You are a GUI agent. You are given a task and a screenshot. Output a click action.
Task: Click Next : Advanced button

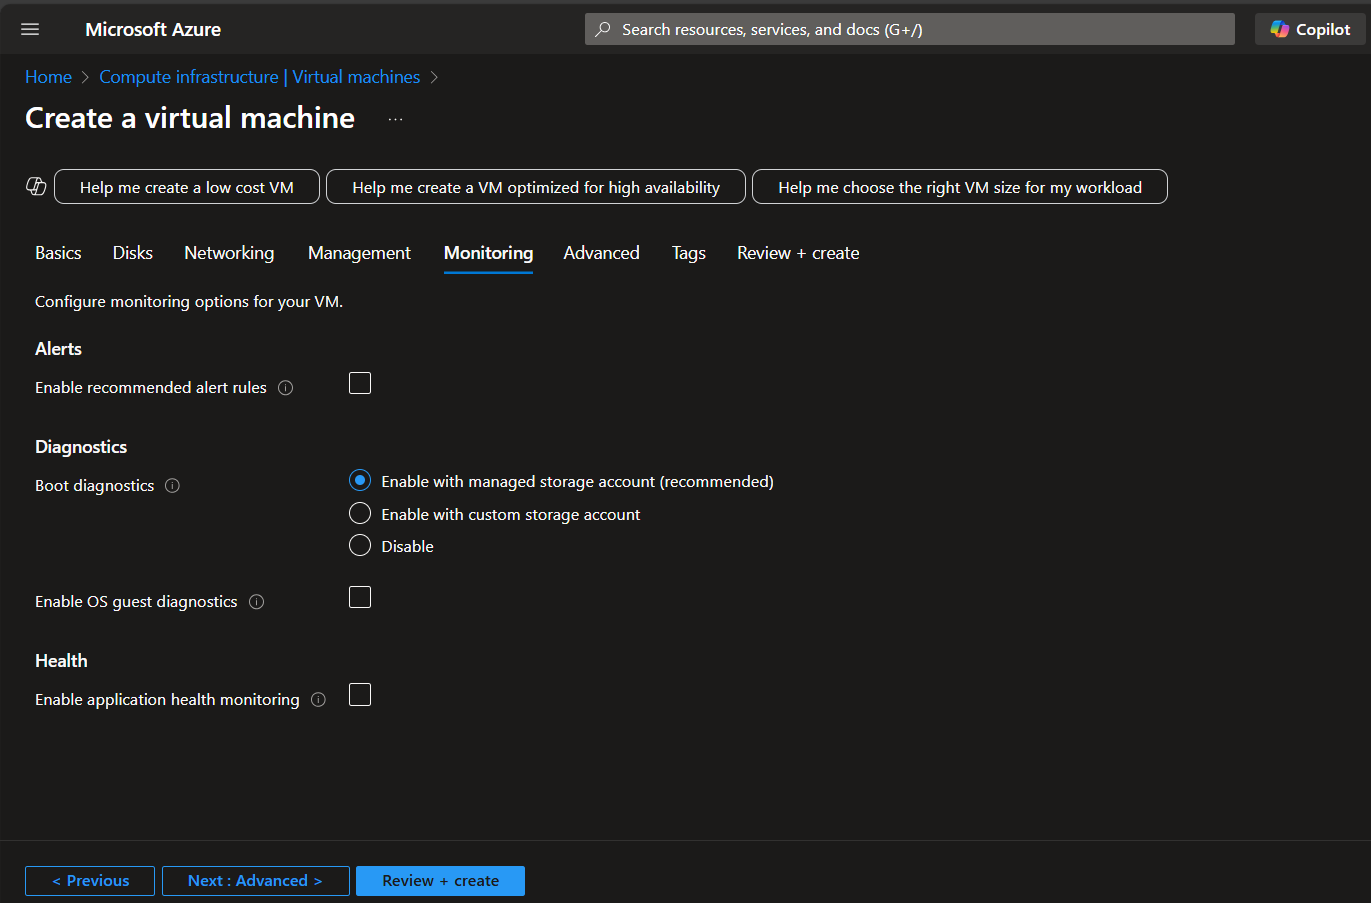tap(255, 881)
